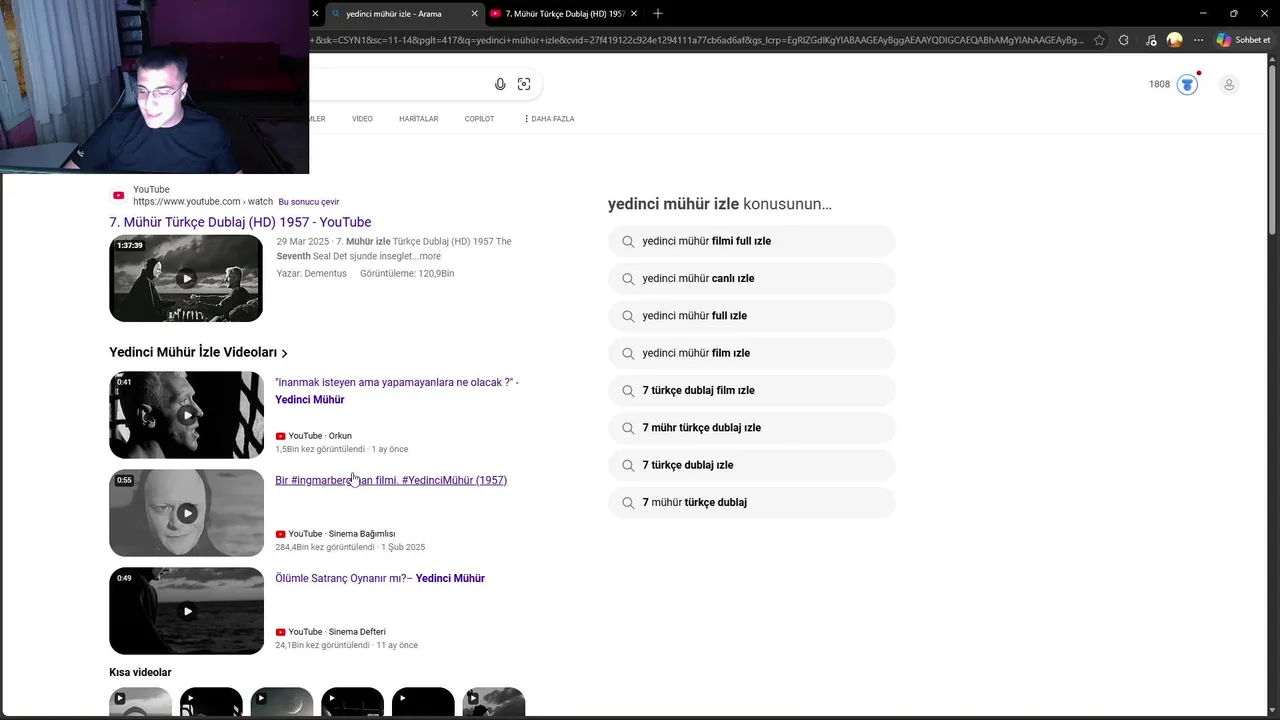Search suggestion '7 türkçe dublaj izle'

pyautogui.click(x=751, y=465)
